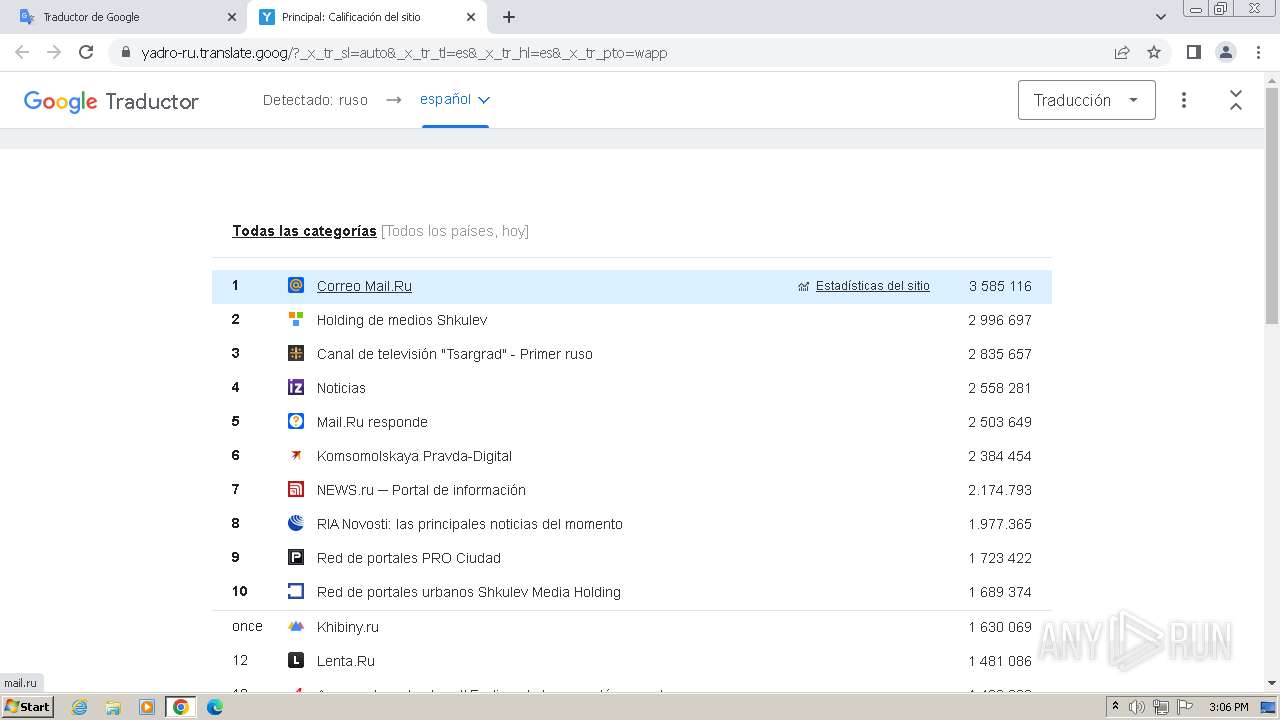Click the Holding de medios Shkulev logo icon
The height and width of the screenshot is (720, 1280).
pyautogui.click(x=296, y=319)
